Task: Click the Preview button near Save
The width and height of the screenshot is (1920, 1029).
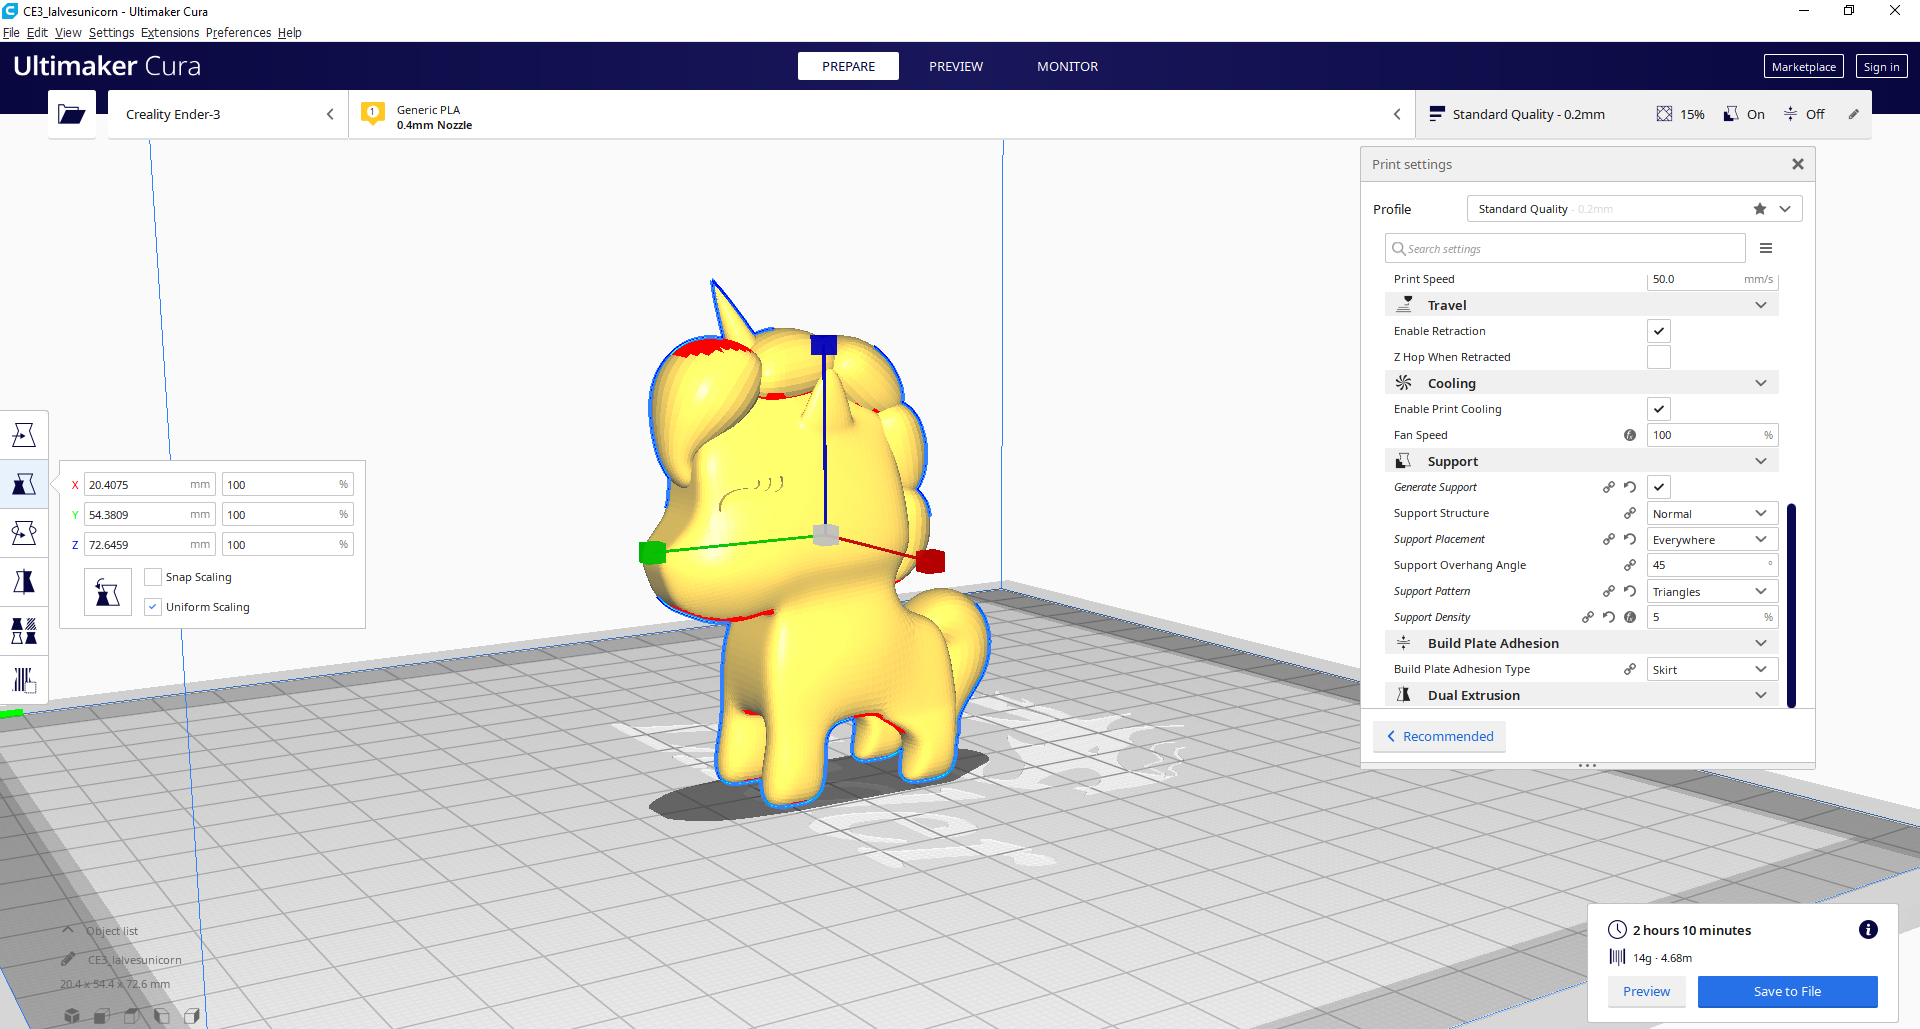Action: pos(1646,991)
